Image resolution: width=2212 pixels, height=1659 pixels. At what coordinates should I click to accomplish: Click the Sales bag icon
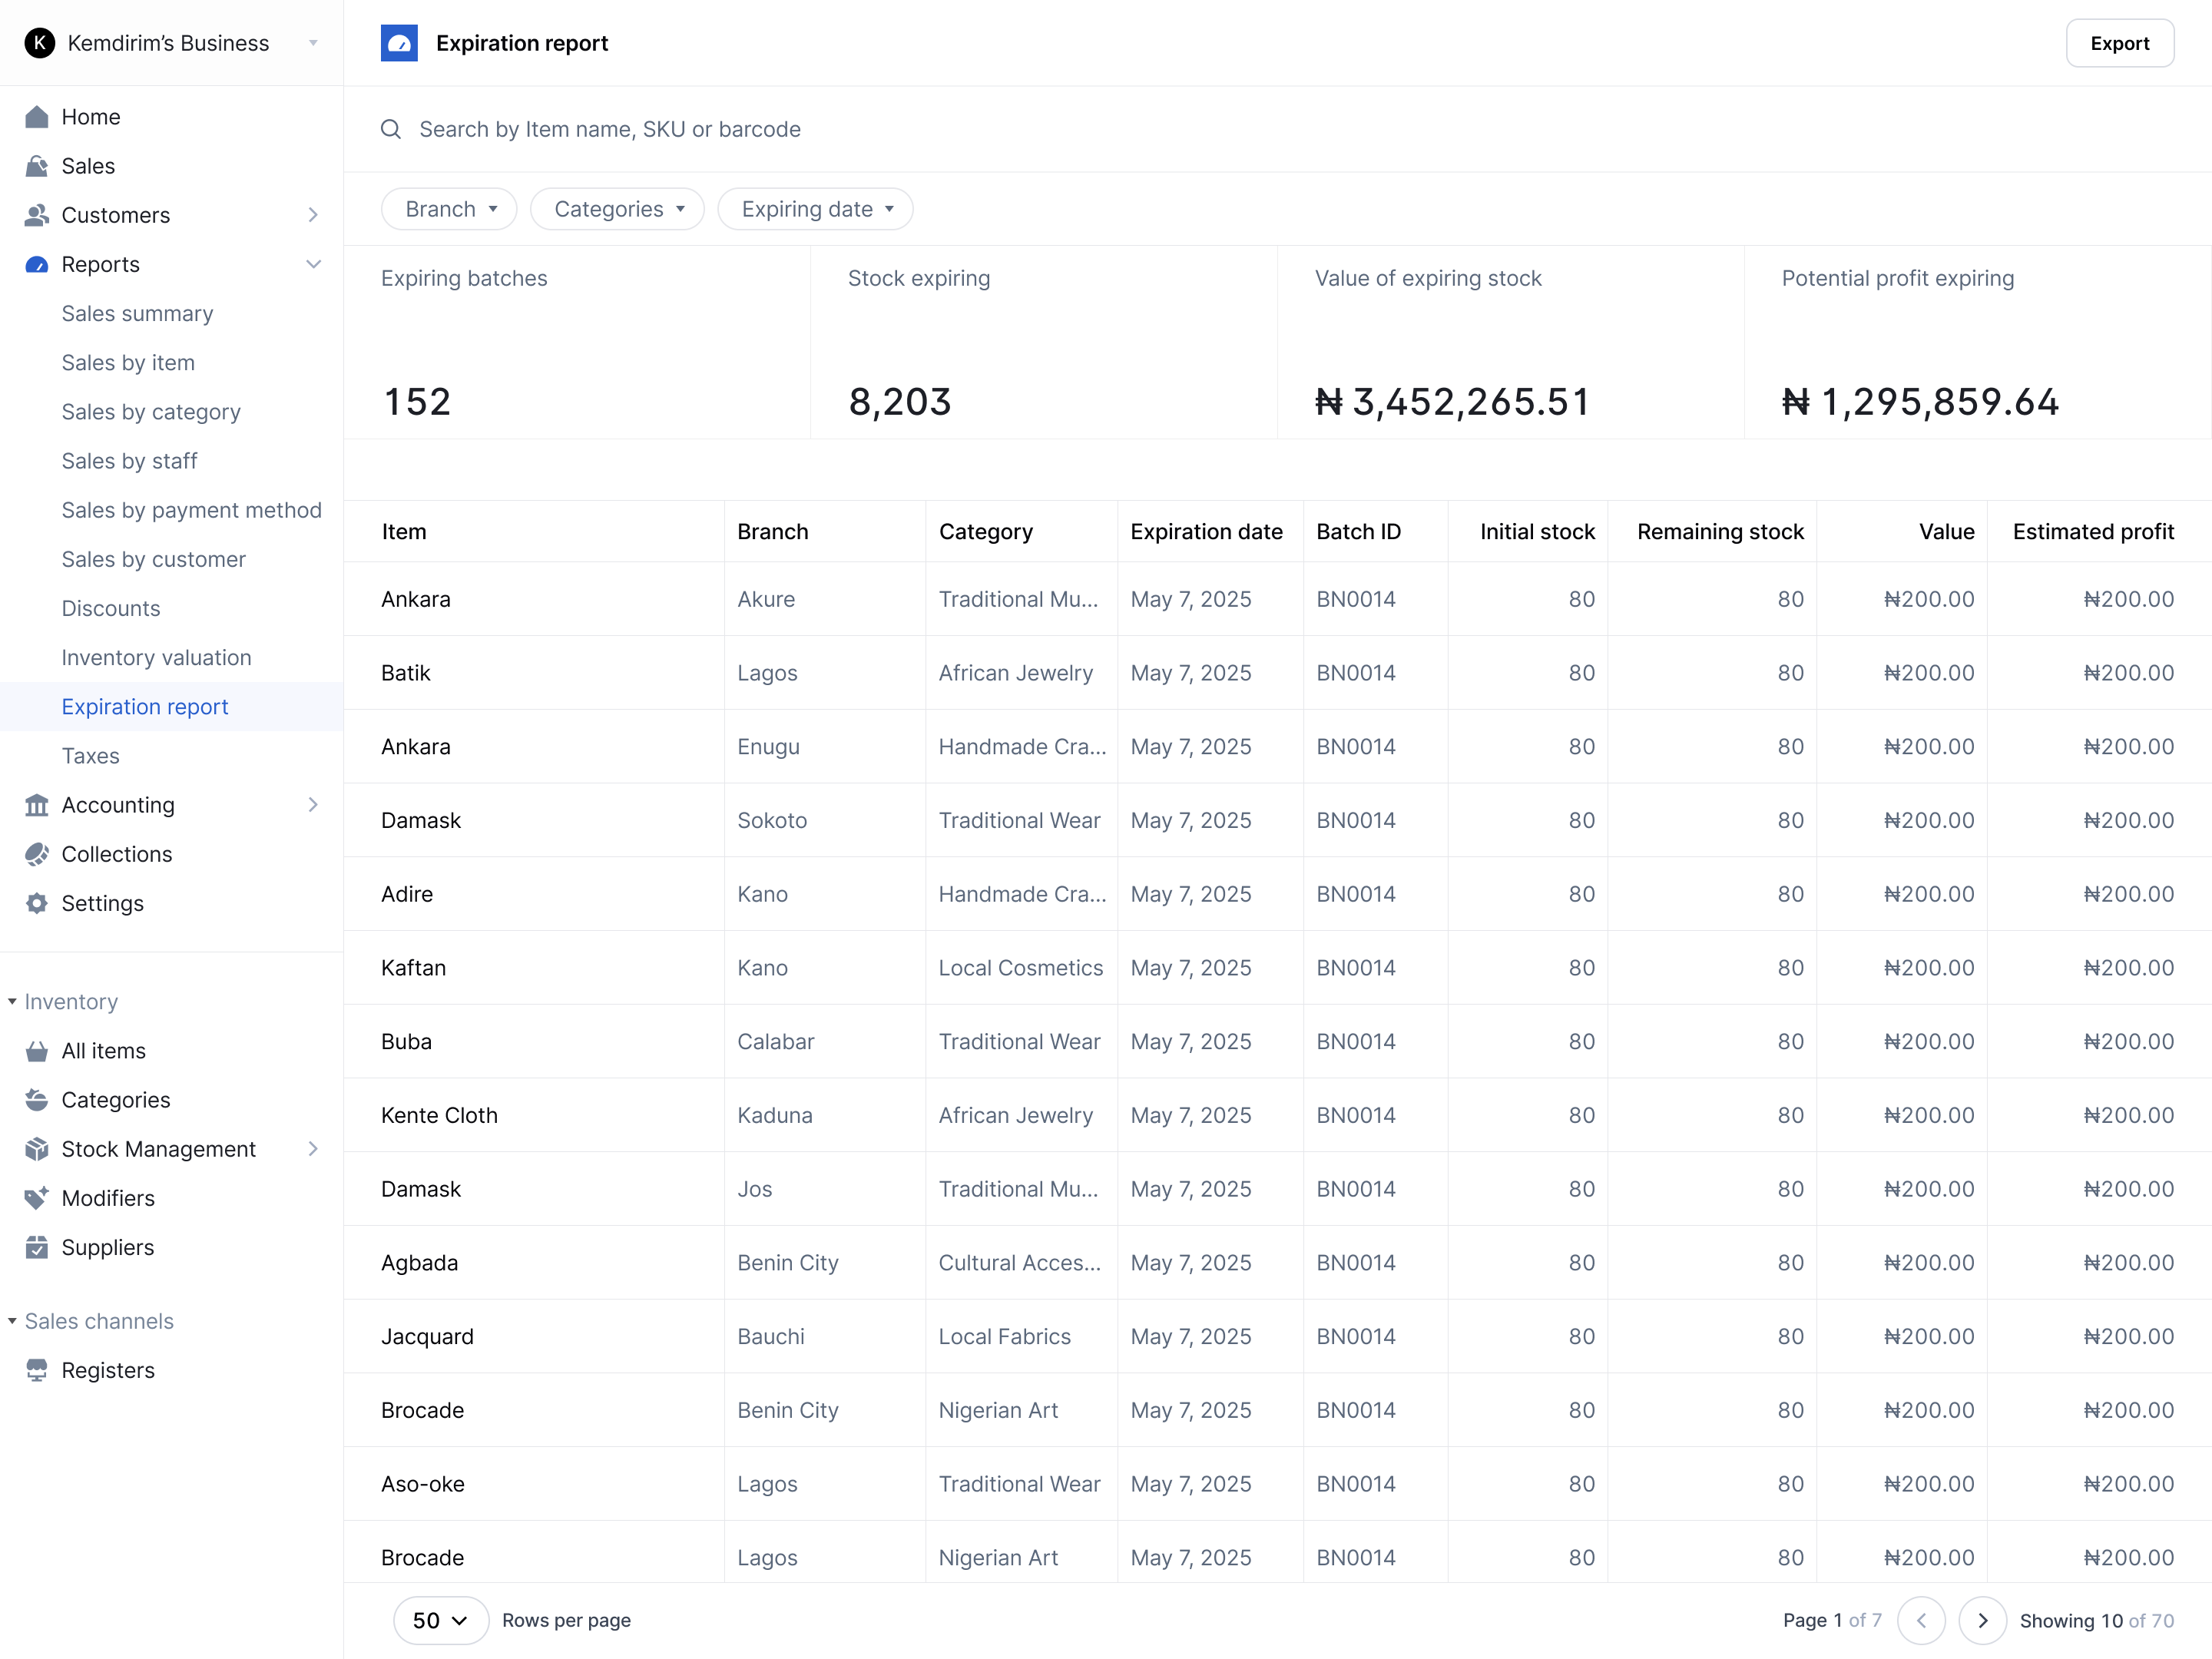(x=37, y=166)
